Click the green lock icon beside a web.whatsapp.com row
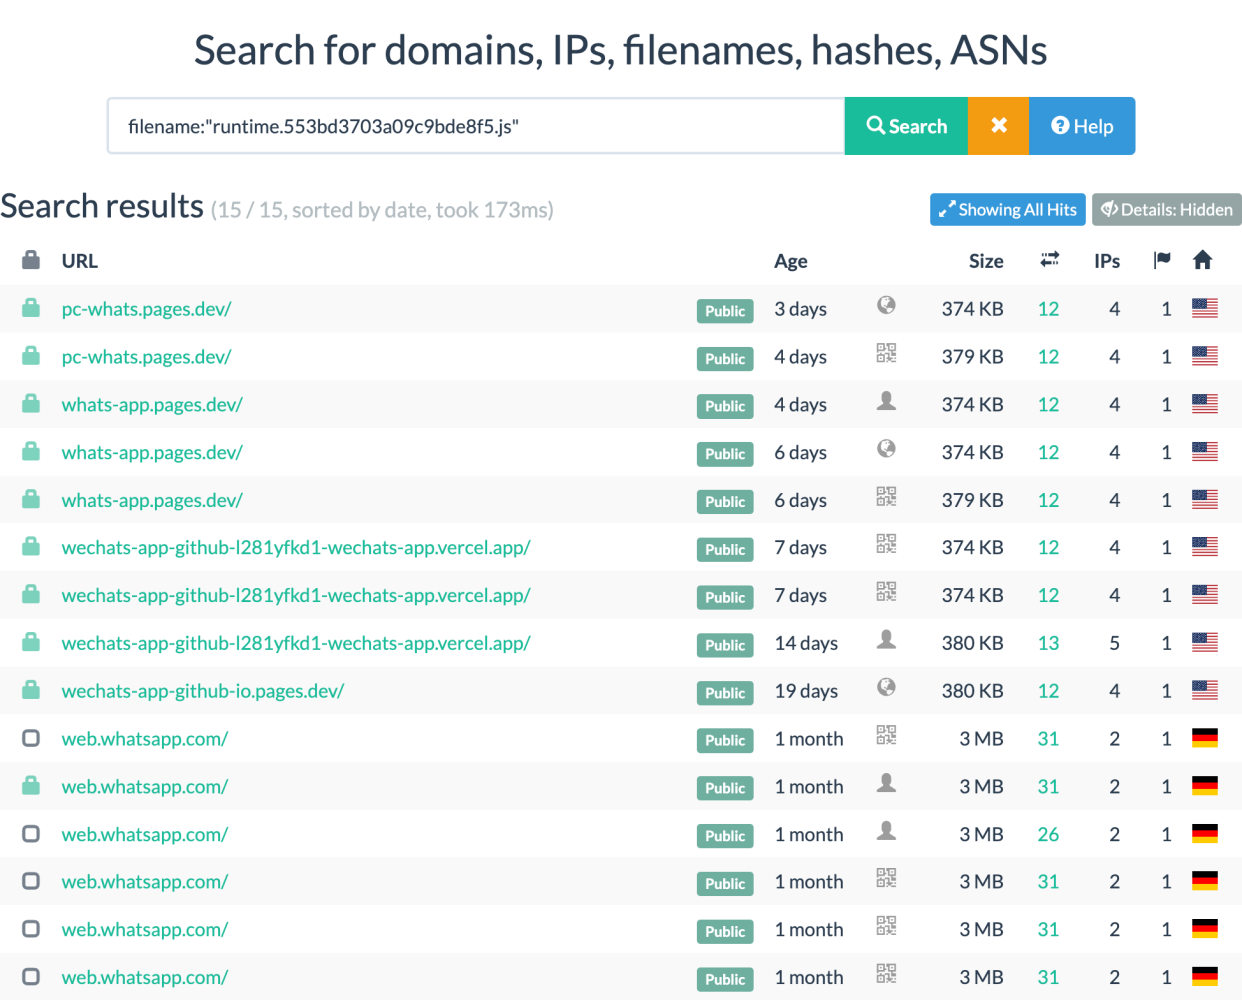 (x=31, y=785)
